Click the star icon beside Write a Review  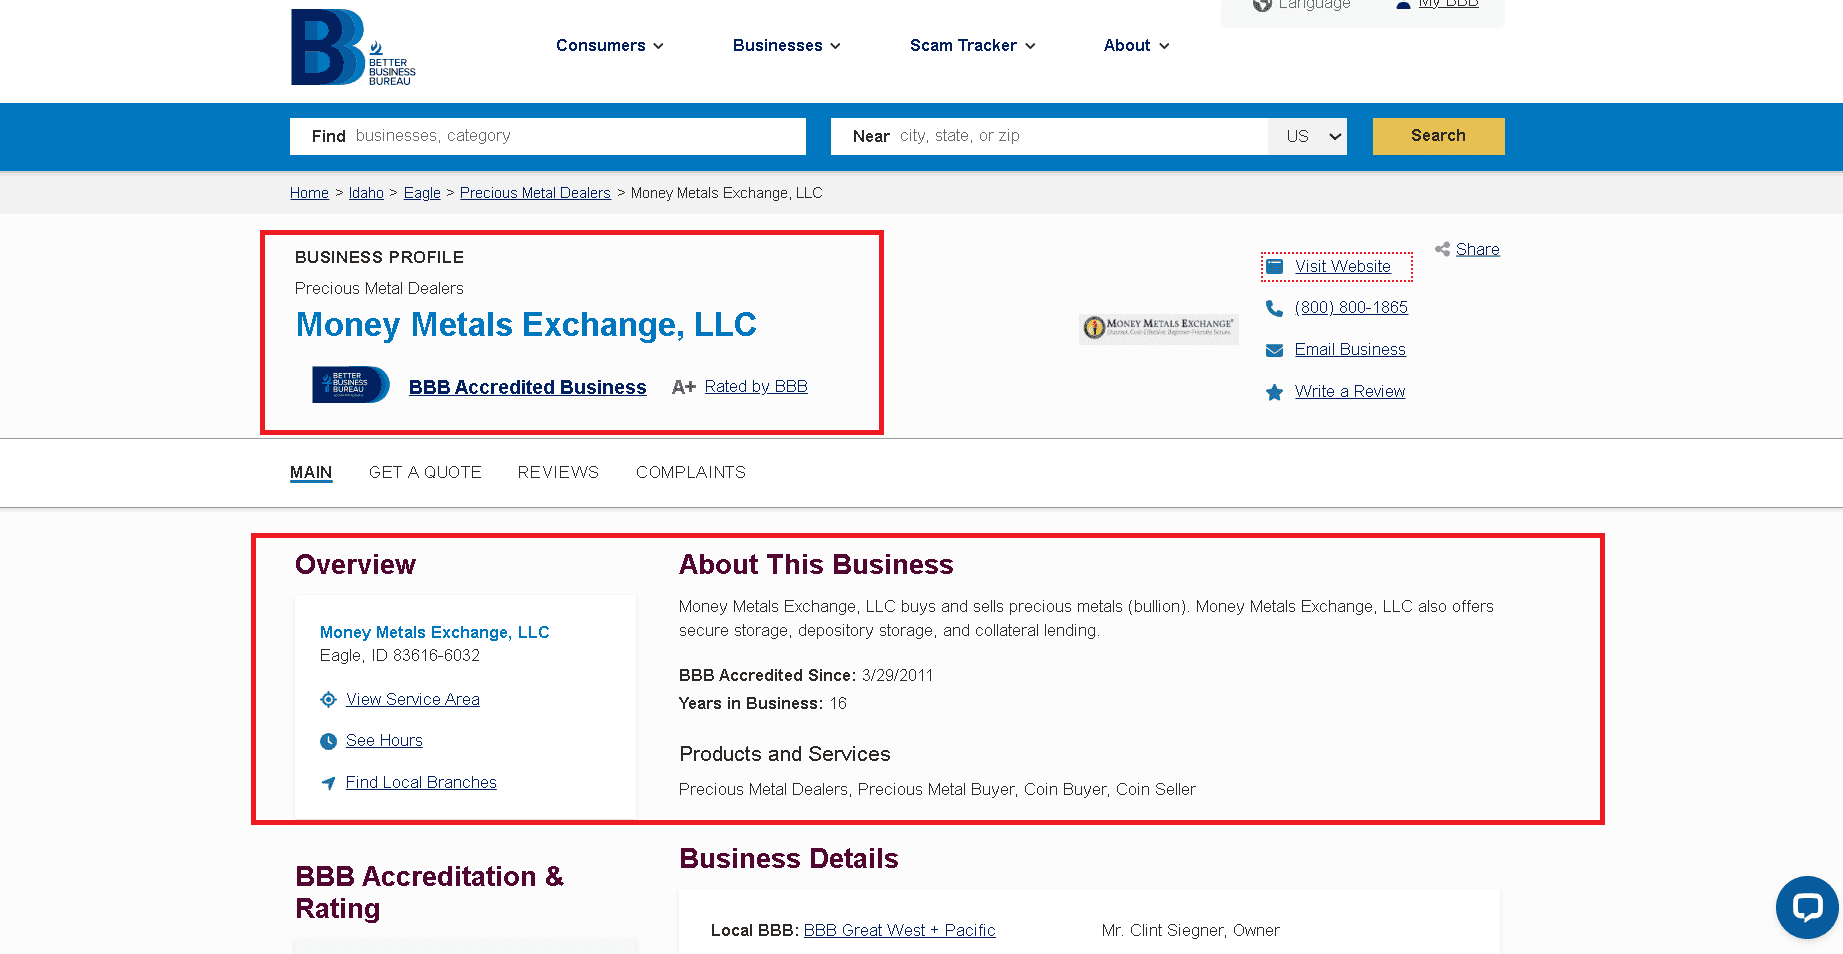click(x=1274, y=392)
